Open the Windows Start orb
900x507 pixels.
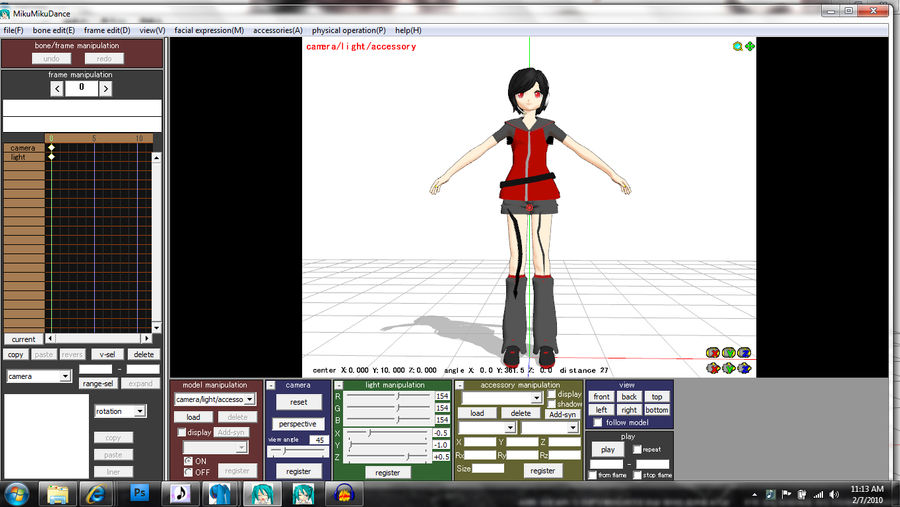tap(16, 494)
